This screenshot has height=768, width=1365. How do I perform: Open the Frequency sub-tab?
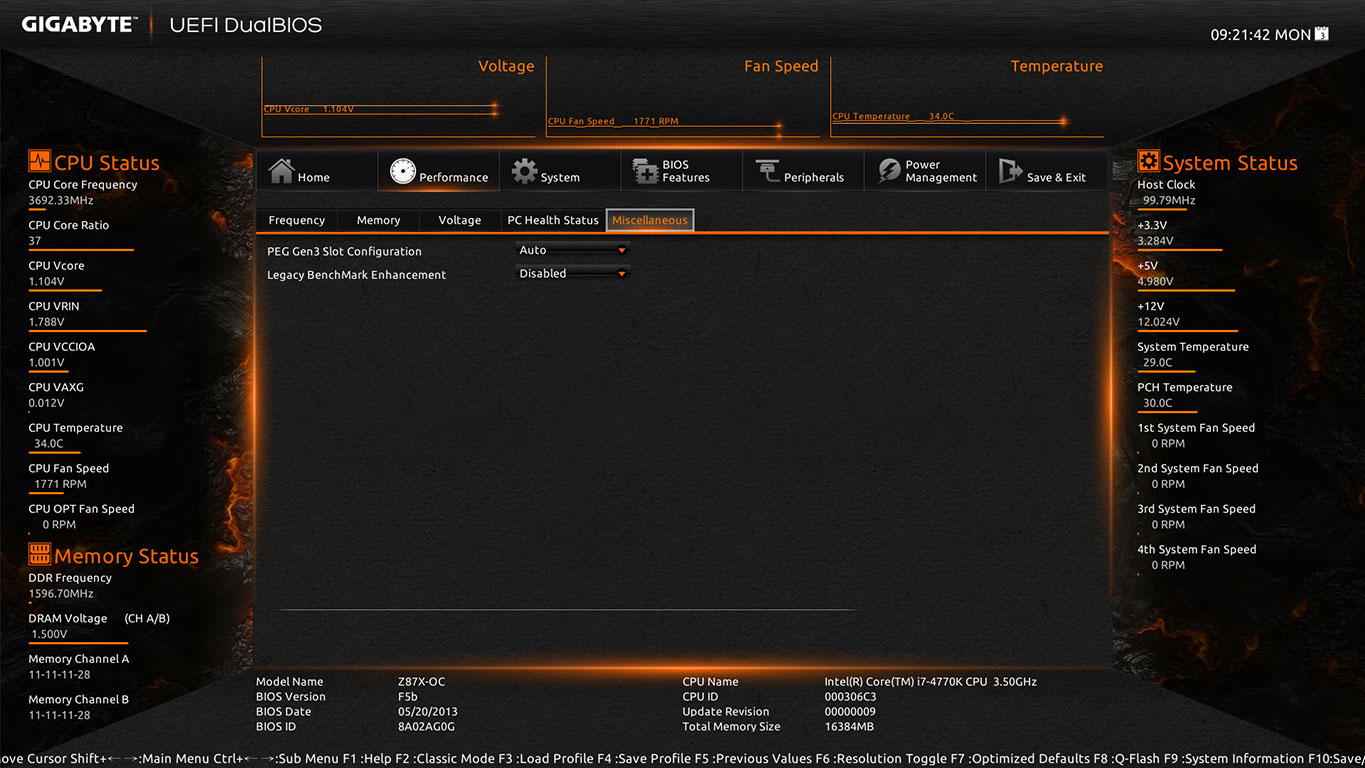pyautogui.click(x=297, y=220)
